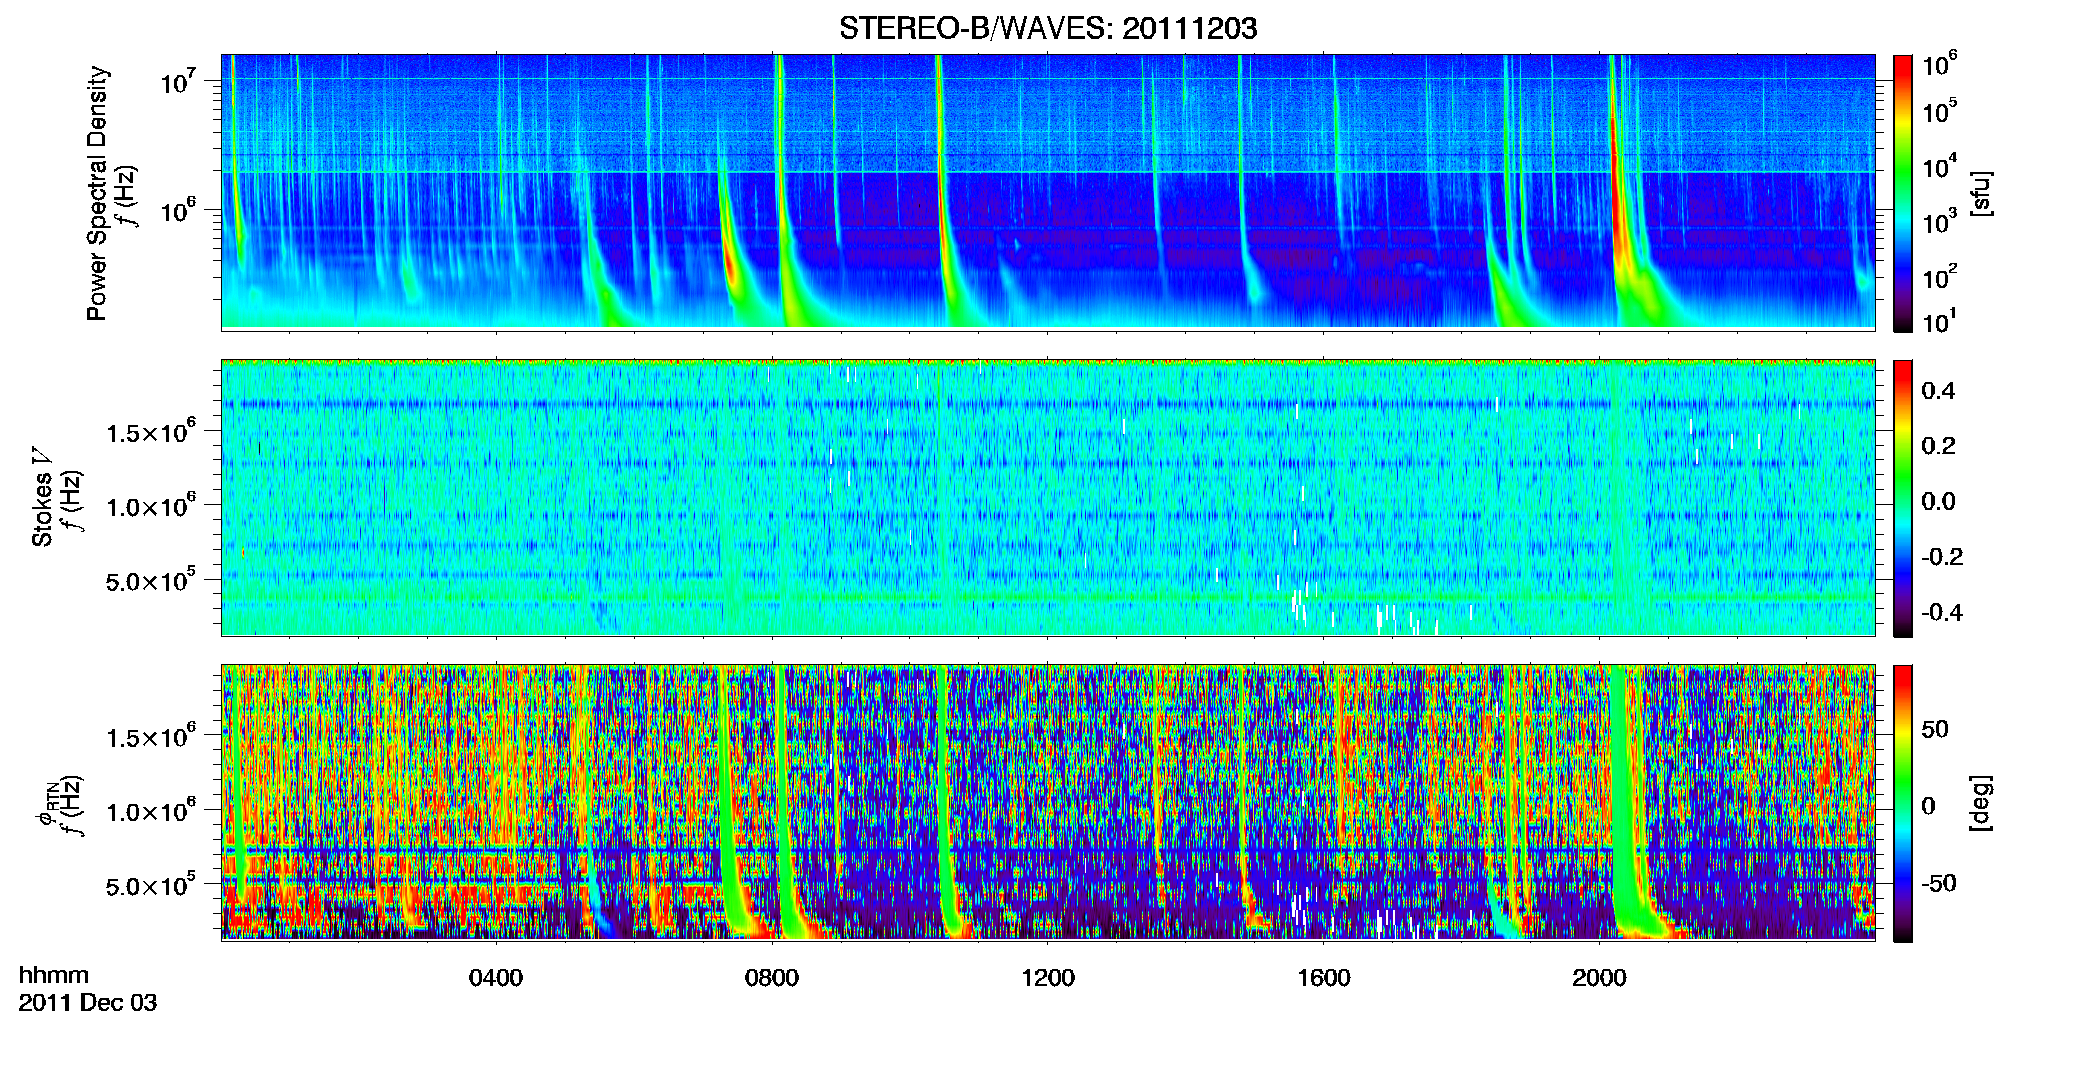Select the Stokes V axis label
The width and height of the screenshot is (2096, 1080).
tap(42, 497)
